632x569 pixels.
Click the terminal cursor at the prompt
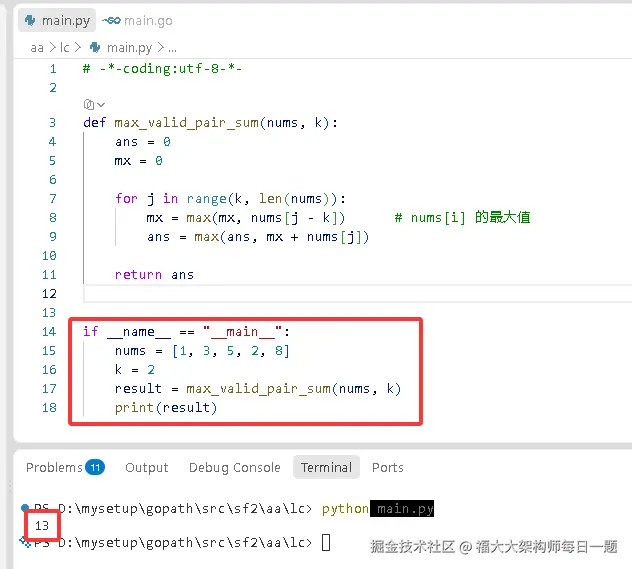click(x=326, y=542)
